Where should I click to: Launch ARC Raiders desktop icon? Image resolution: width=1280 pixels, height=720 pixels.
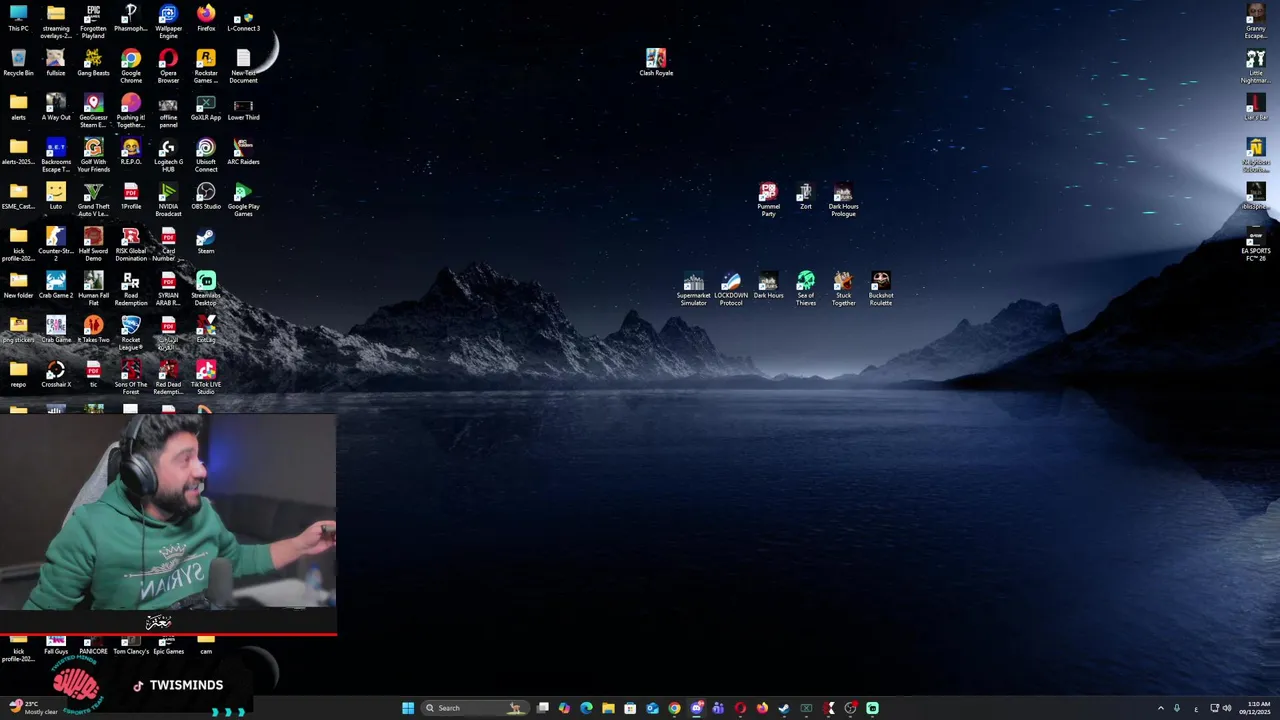tap(243, 152)
